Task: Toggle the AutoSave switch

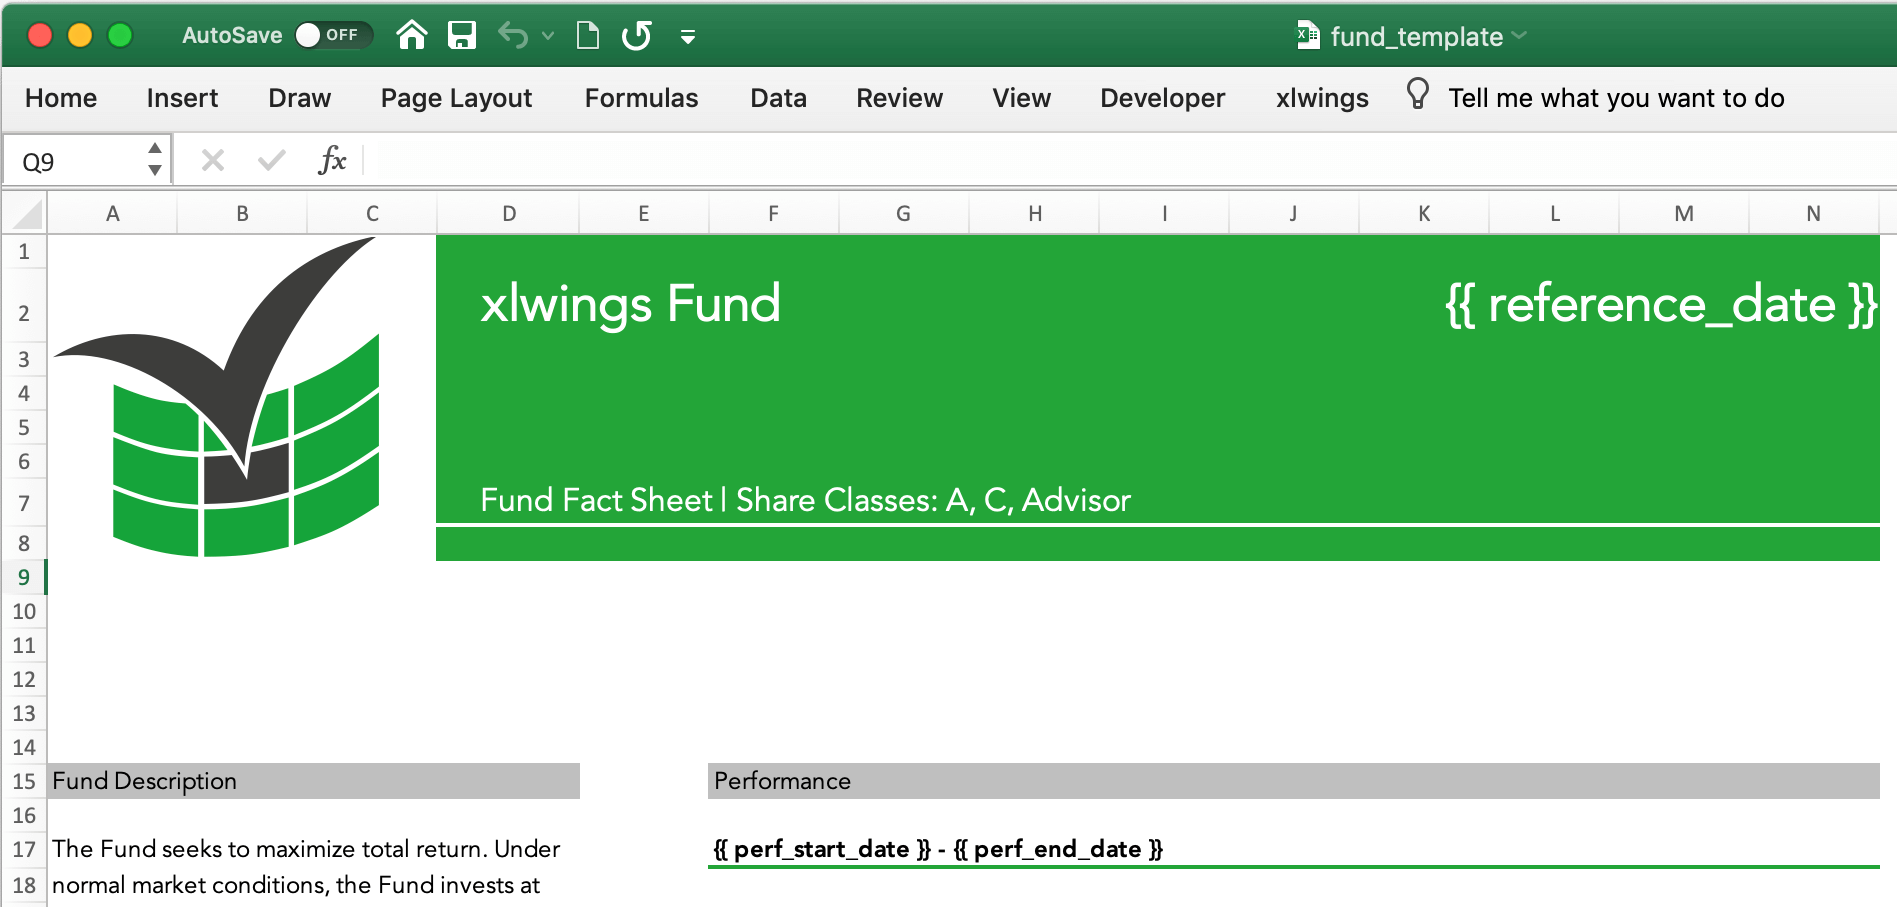Action: click(x=333, y=35)
